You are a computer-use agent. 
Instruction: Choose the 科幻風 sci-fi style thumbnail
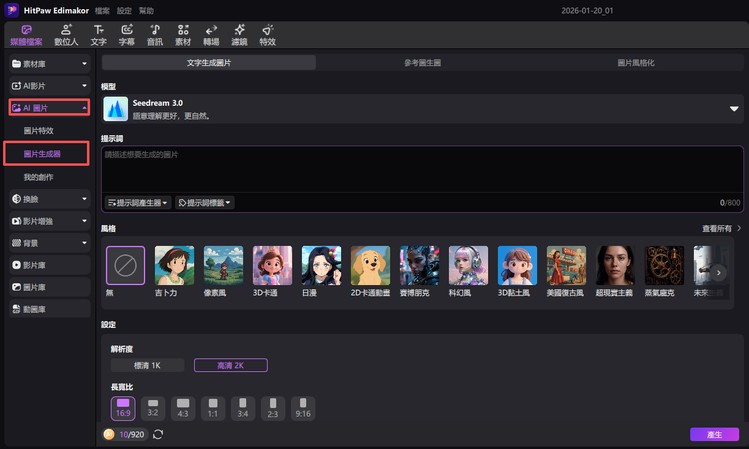tap(468, 266)
